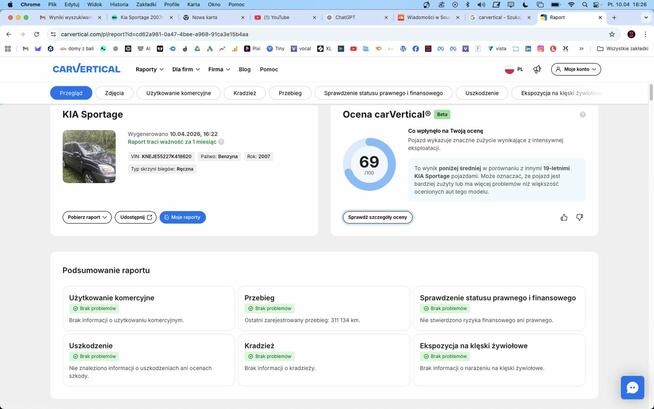The height and width of the screenshot is (409, 654).
Task: Click the blue Moje raporty button
Action: (183, 217)
